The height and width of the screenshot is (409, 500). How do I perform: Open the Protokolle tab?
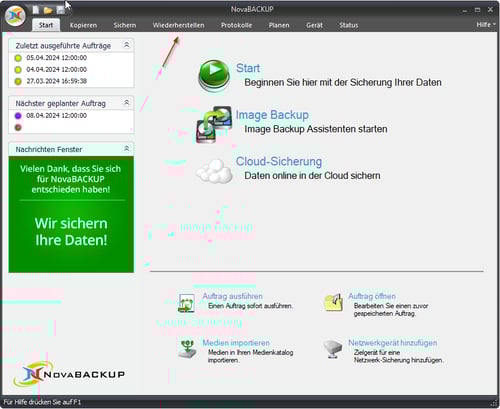(x=236, y=25)
